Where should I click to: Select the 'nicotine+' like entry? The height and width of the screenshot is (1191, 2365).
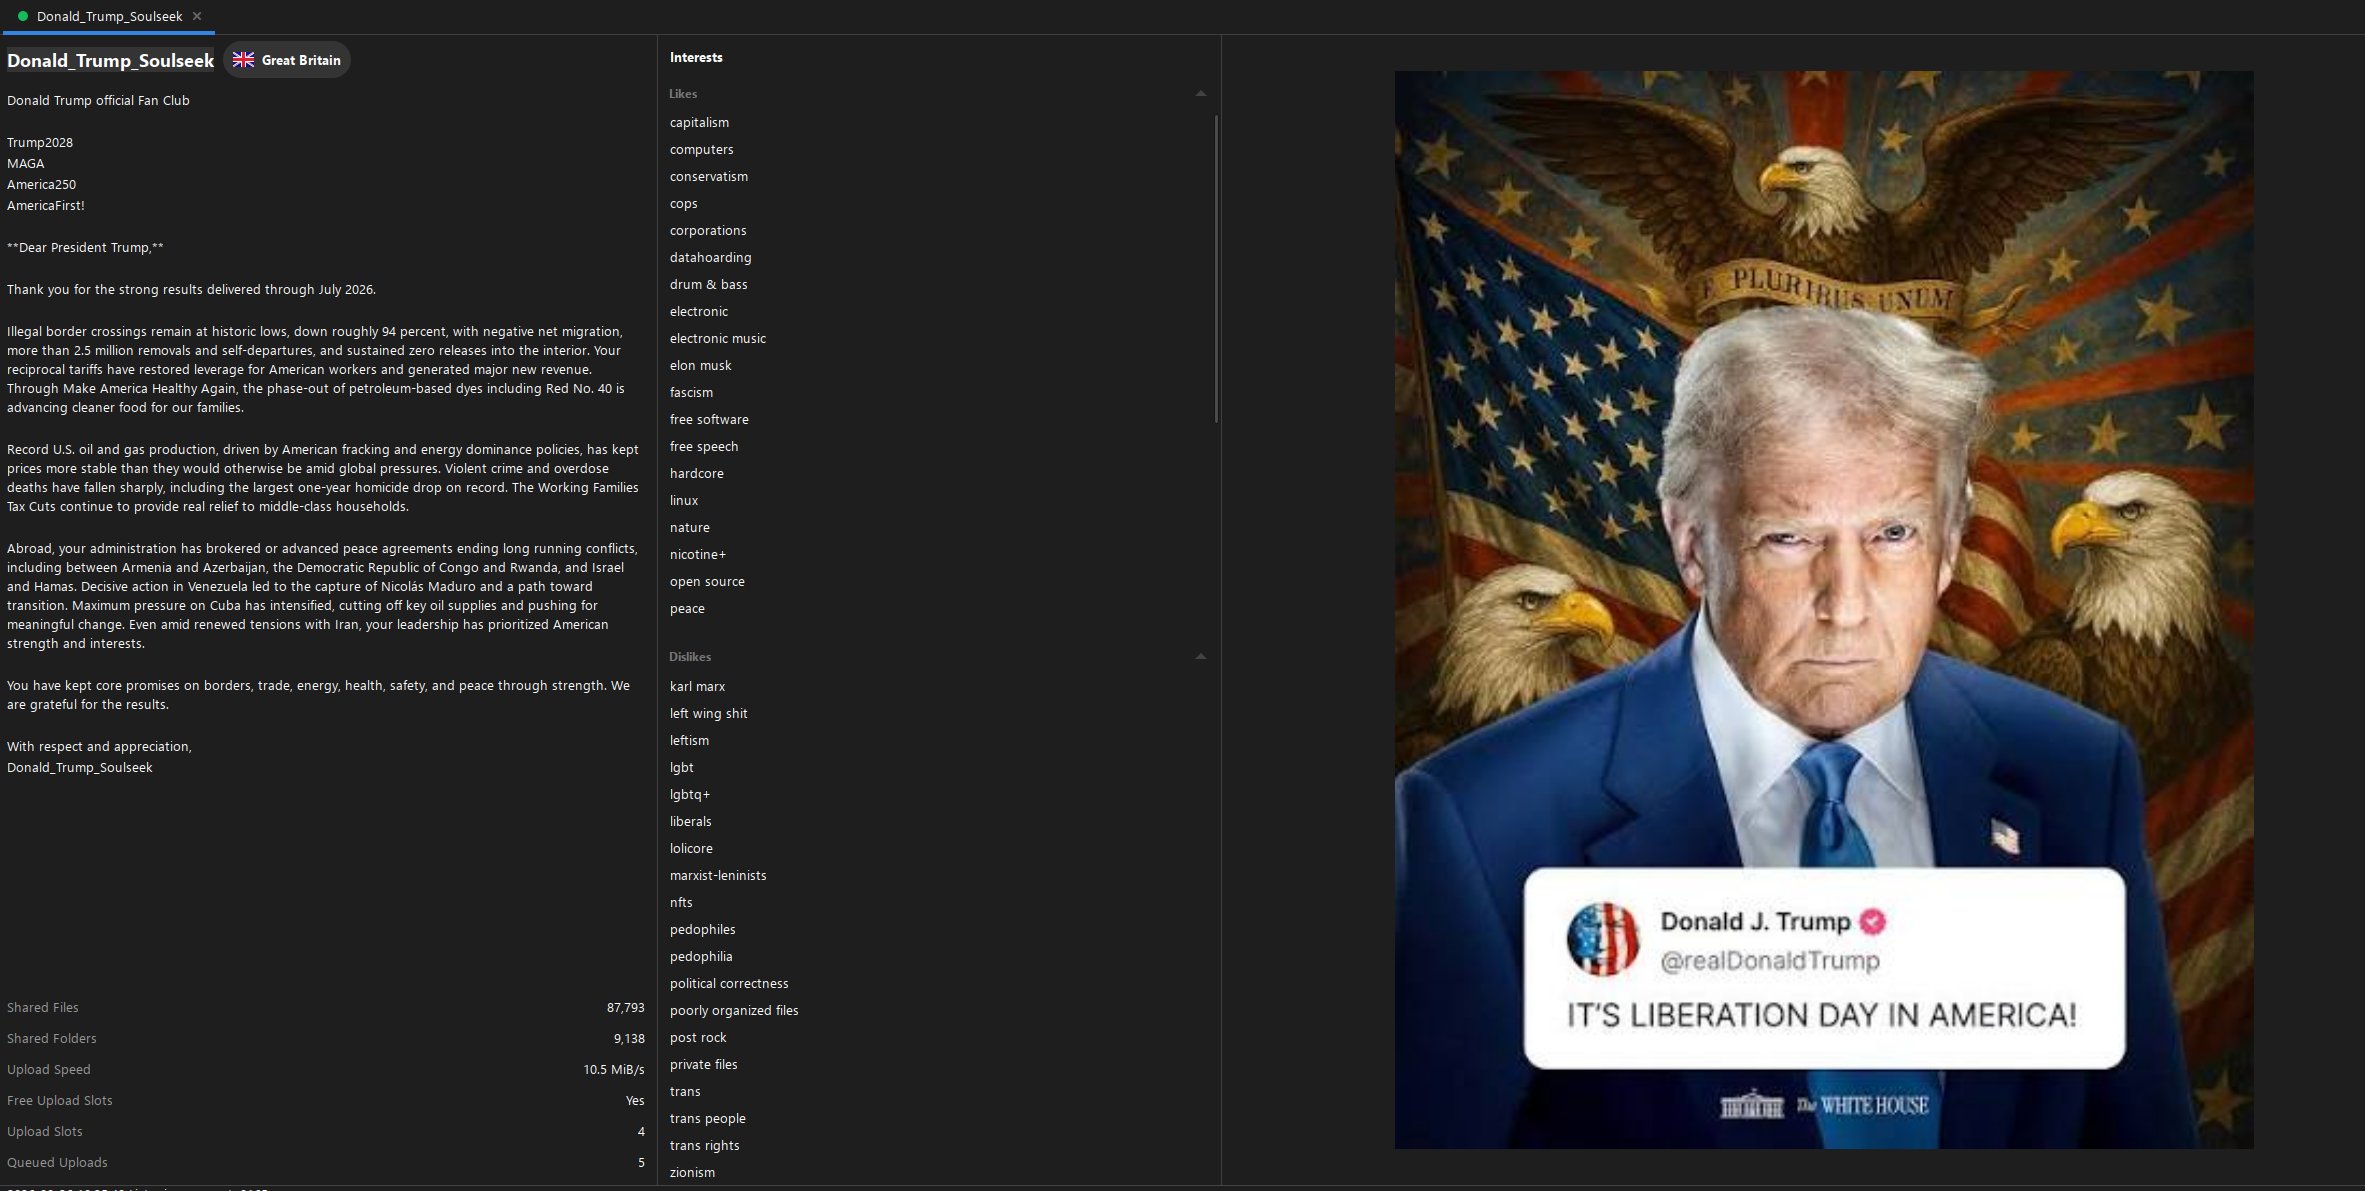[x=698, y=554]
